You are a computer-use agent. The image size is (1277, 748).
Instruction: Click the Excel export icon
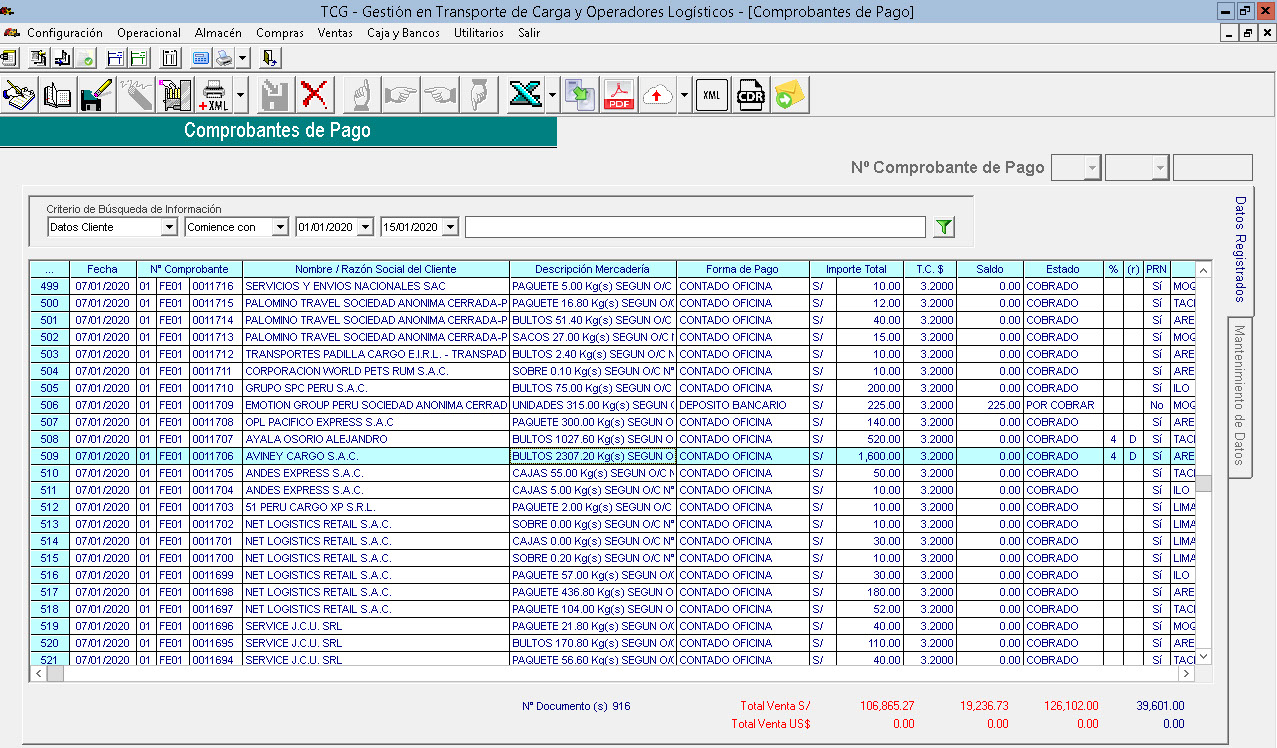(x=525, y=95)
